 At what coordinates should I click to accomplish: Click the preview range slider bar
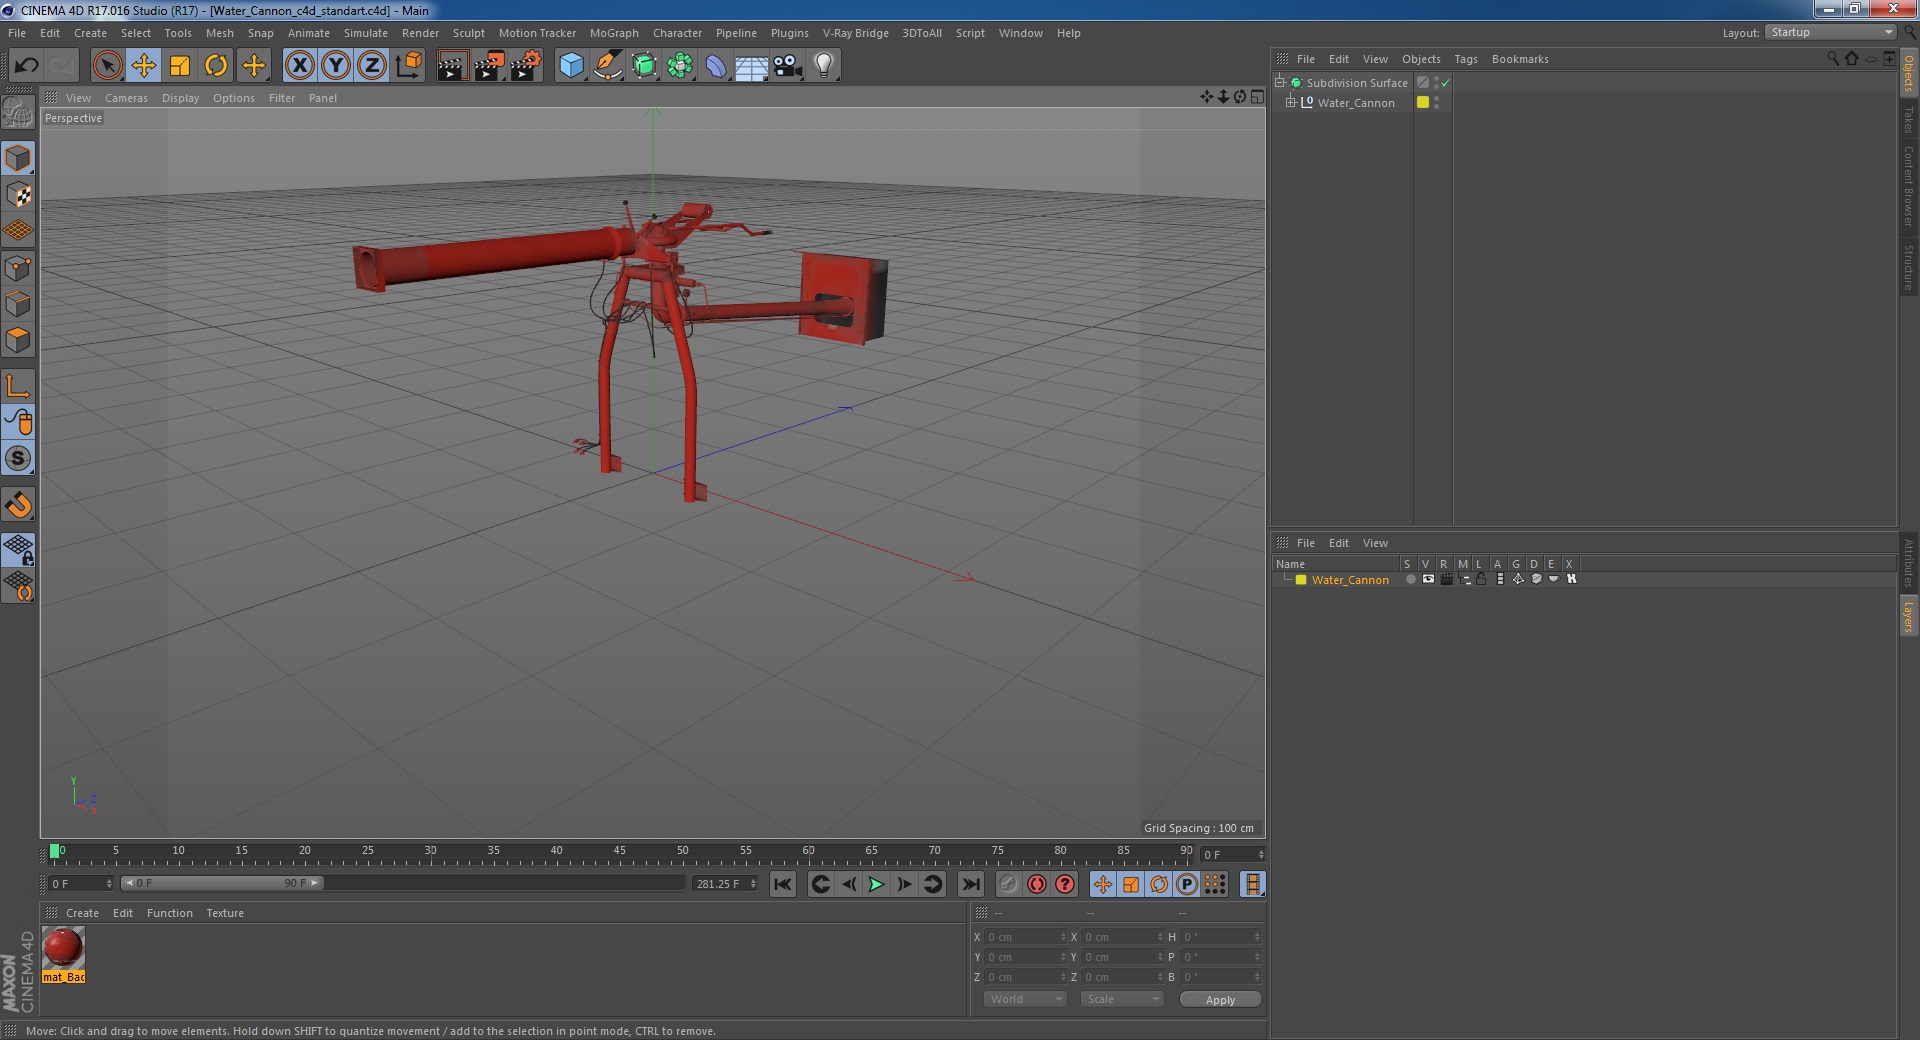221,883
